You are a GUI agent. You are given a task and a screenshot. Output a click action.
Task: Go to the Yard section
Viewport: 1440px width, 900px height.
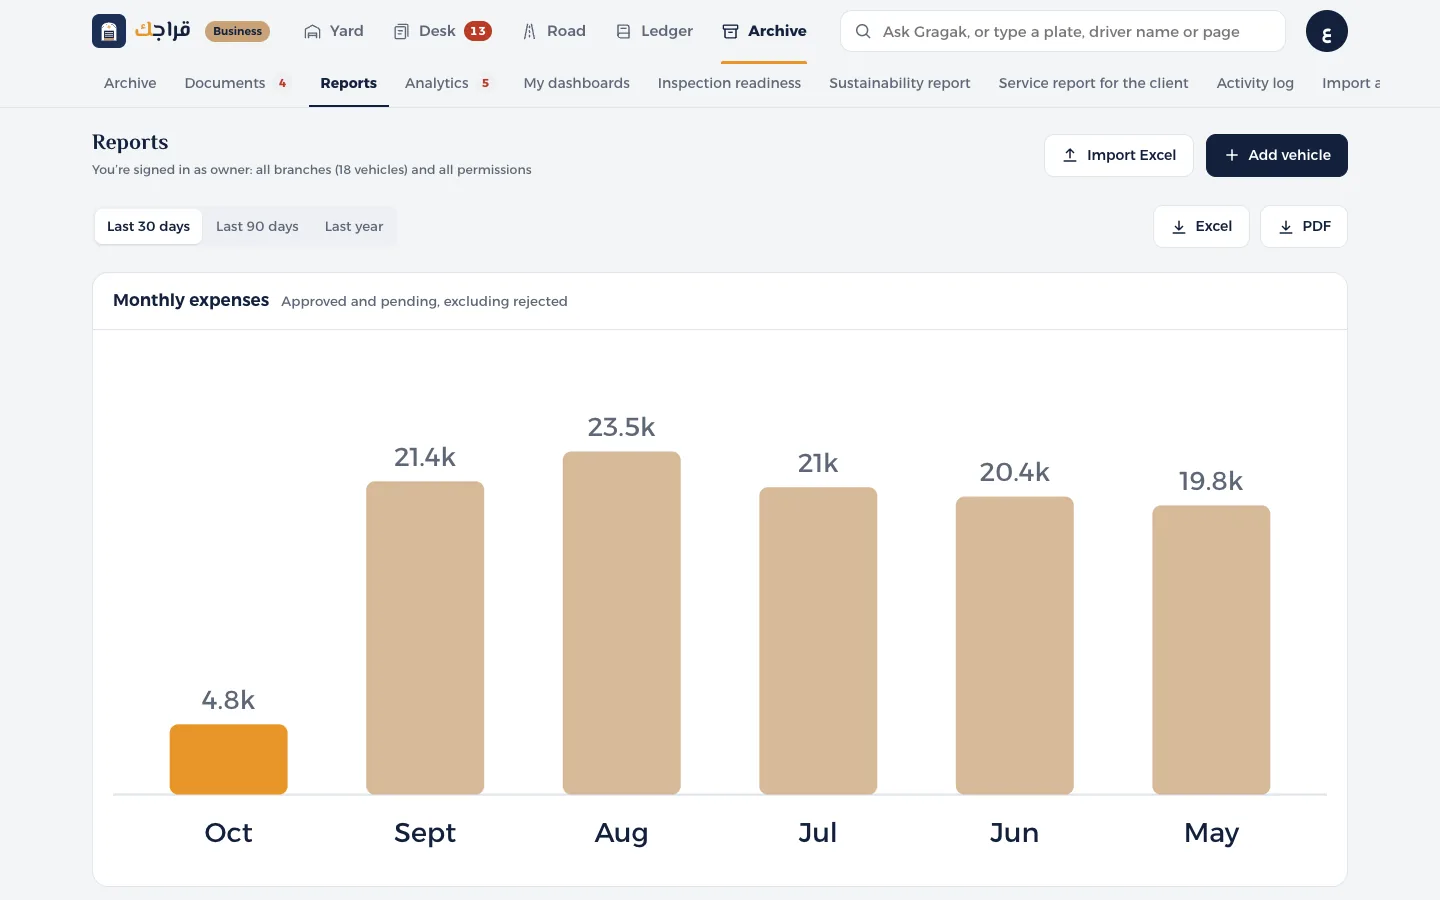click(334, 31)
